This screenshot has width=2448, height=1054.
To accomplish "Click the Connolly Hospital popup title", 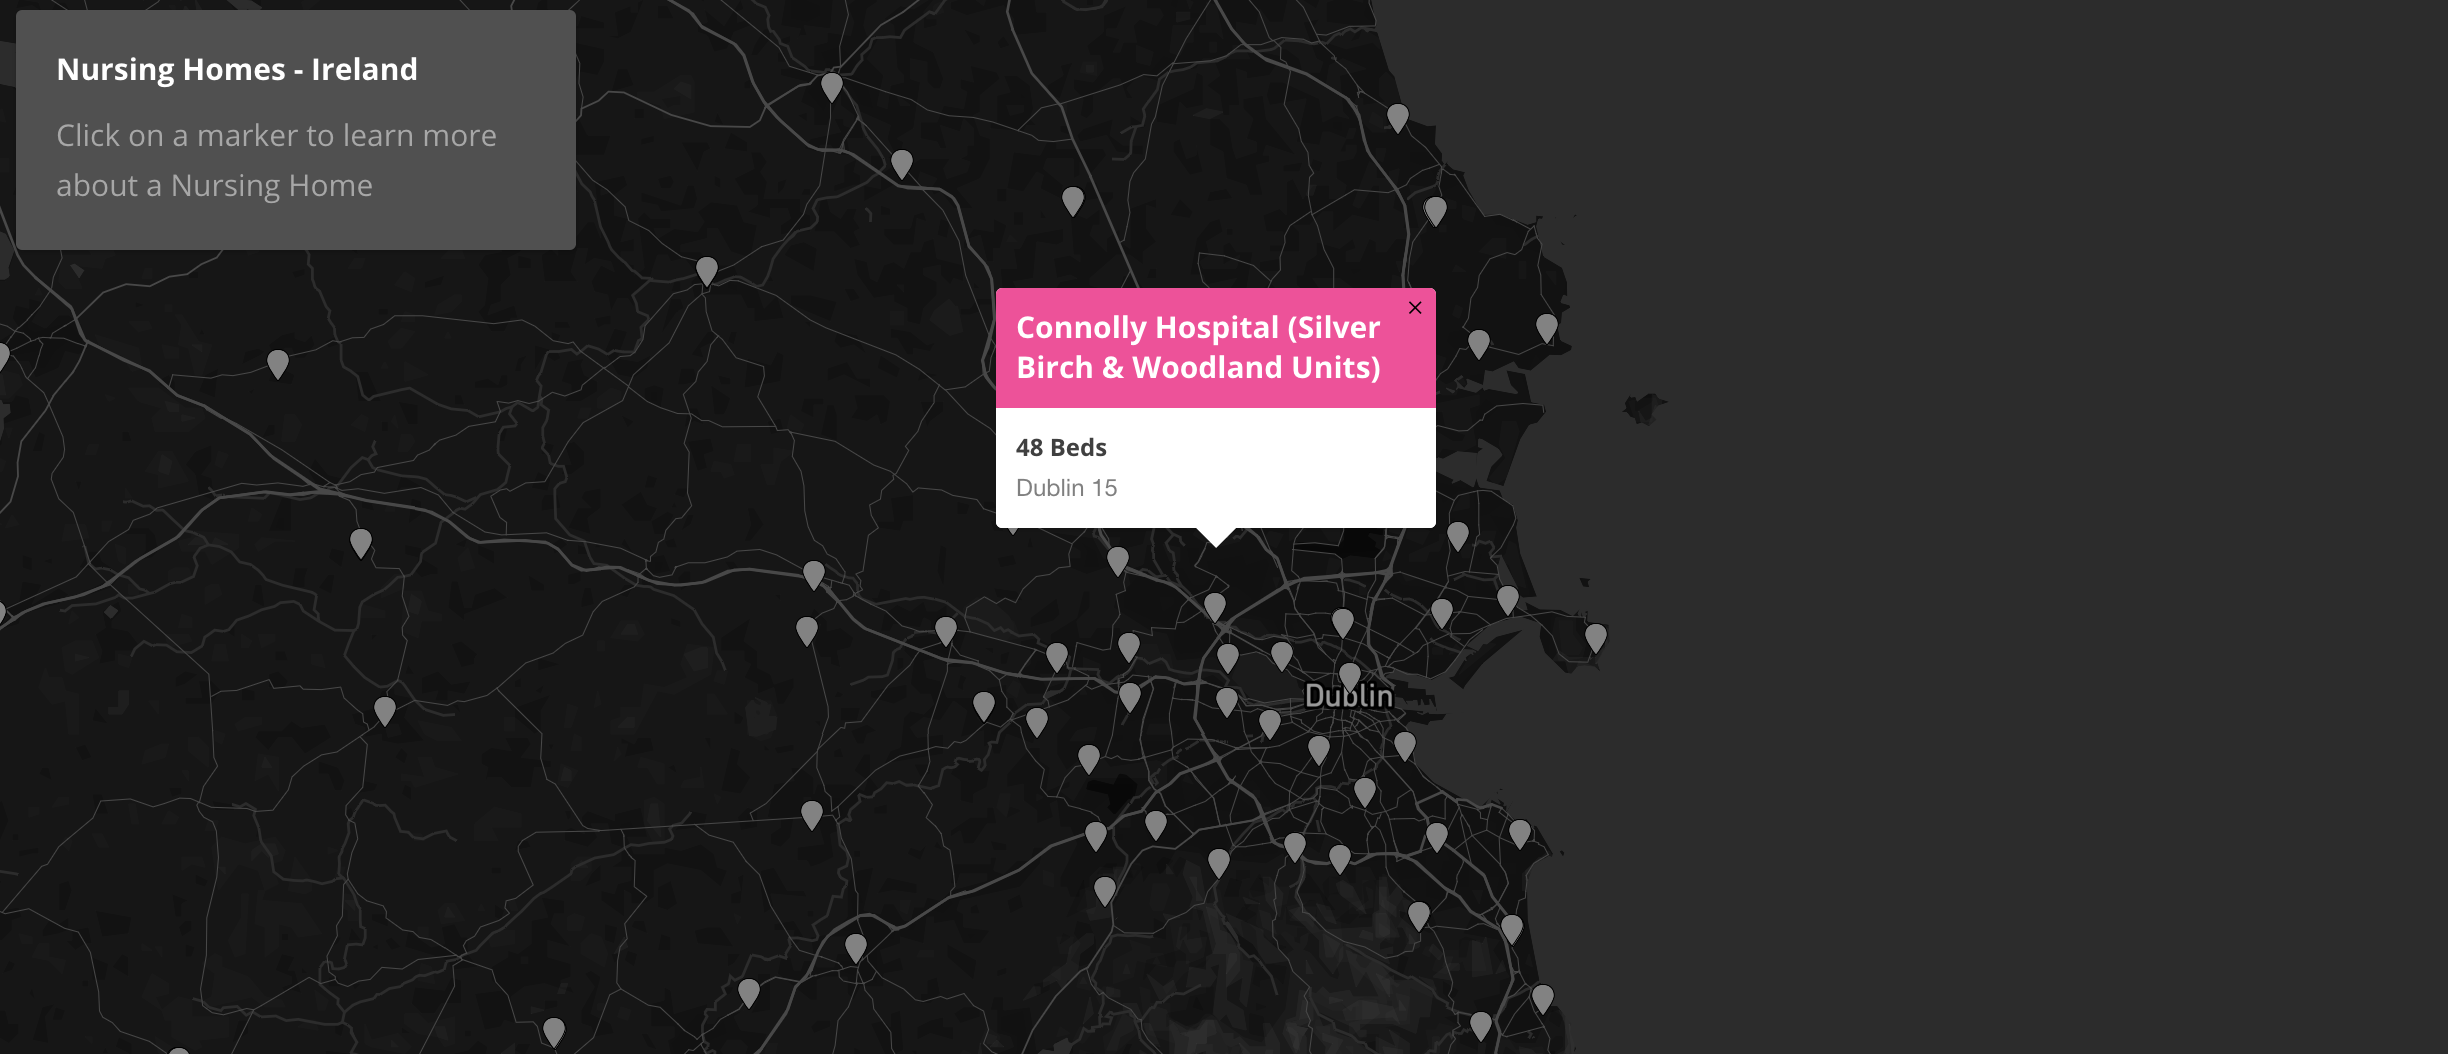I will tap(1198, 347).
